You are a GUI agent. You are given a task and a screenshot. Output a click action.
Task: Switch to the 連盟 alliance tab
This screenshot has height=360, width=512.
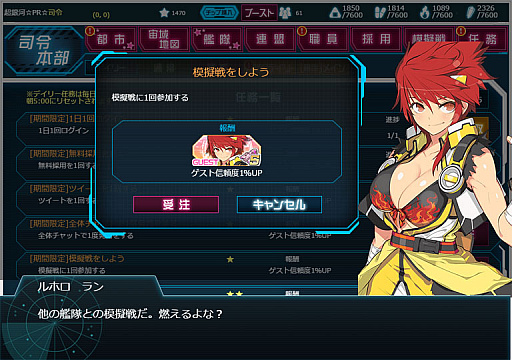point(270,39)
